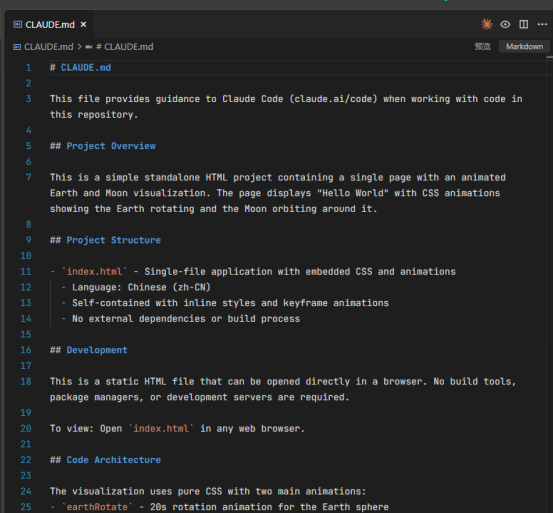Click line number 18 in gutter
This screenshot has height=513, width=554.
tap(26, 381)
